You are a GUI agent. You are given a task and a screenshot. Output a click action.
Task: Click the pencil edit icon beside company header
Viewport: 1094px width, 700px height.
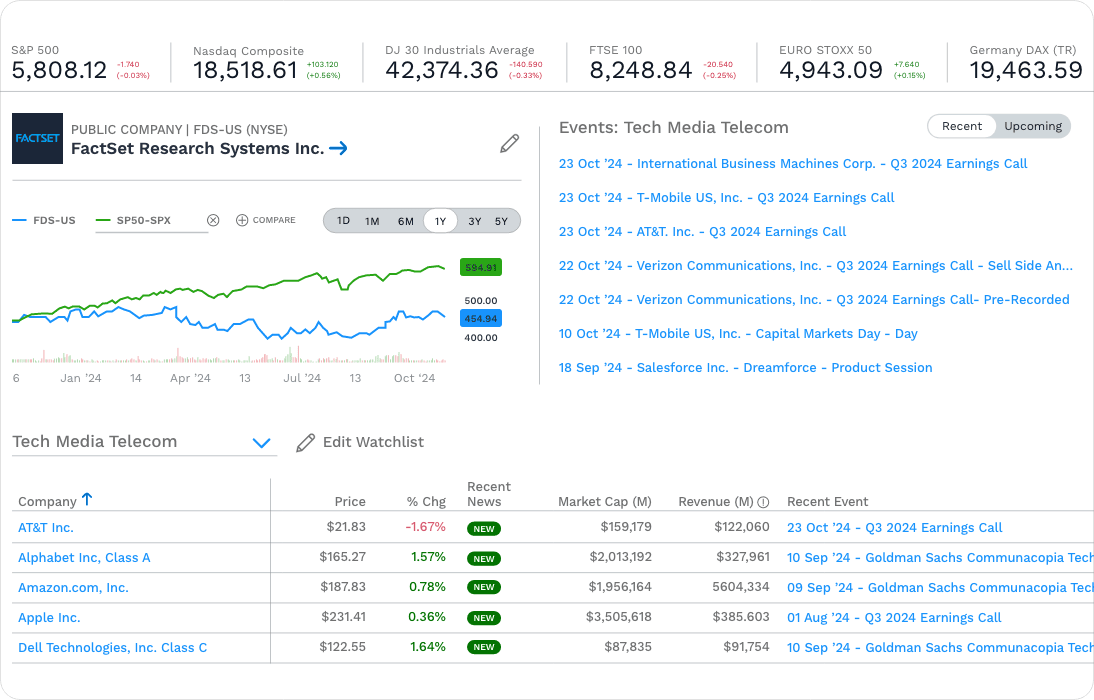[509, 143]
